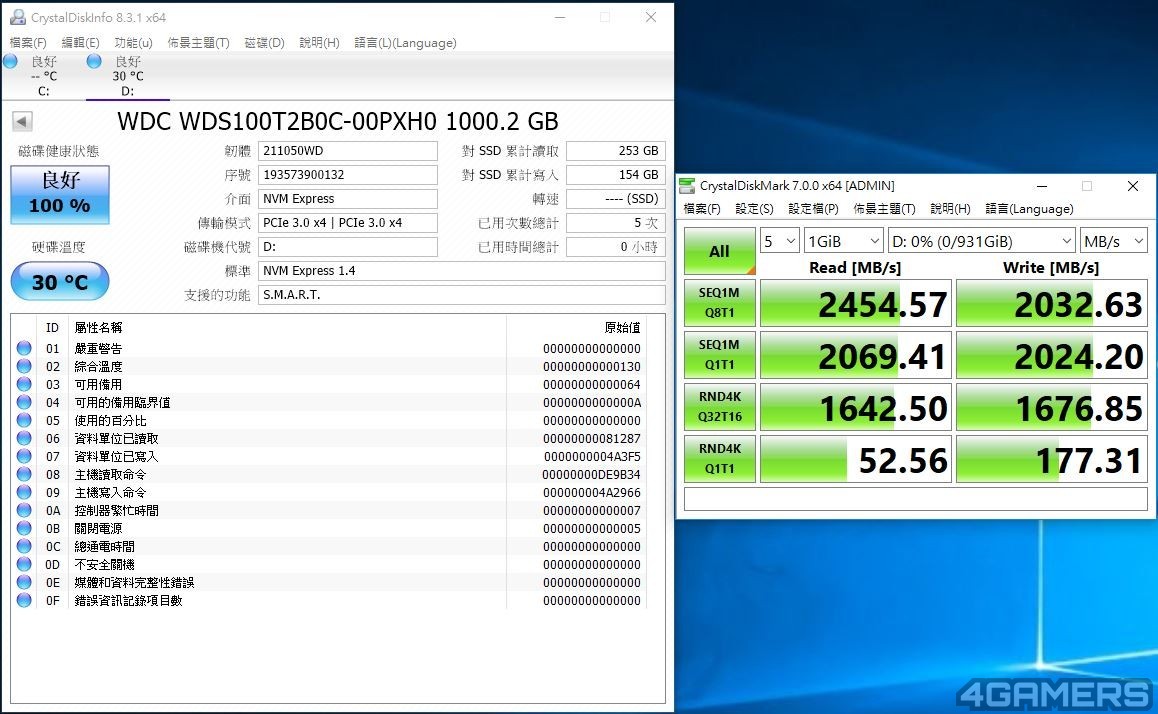Open 說明(H) menu in CrystalDiskMark
Screen dimensions: 1158x714
click(x=950, y=209)
